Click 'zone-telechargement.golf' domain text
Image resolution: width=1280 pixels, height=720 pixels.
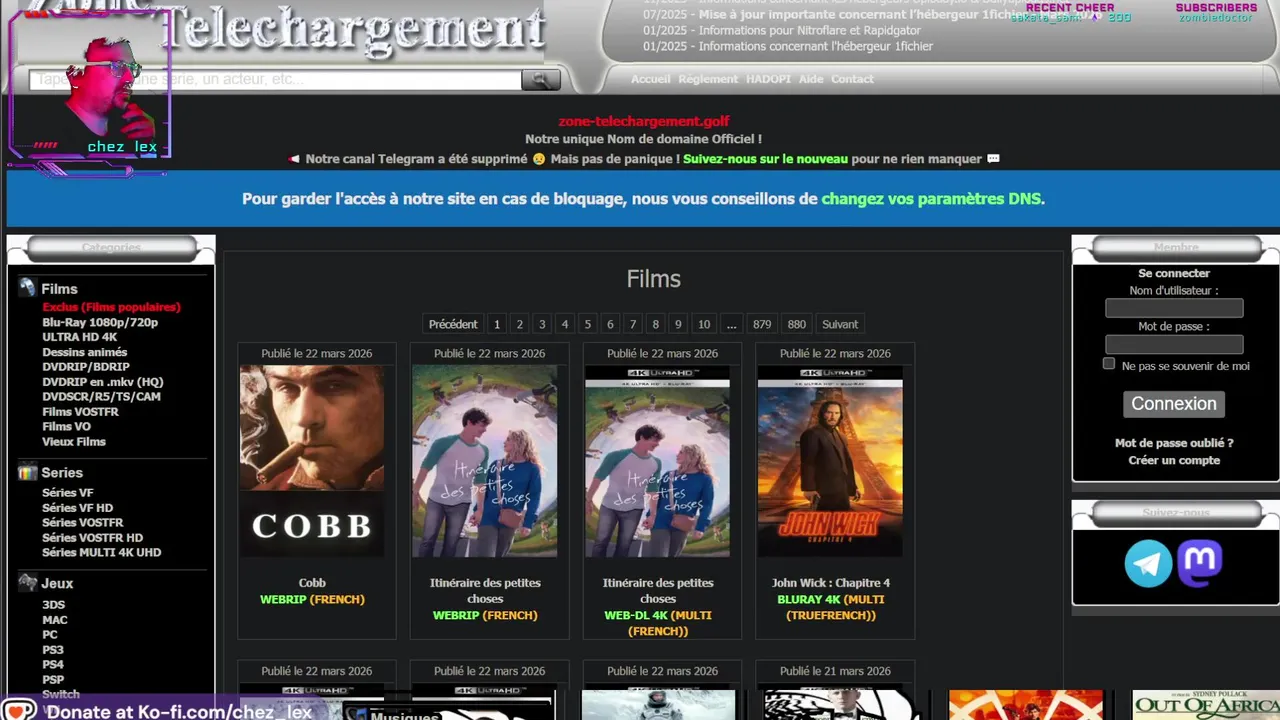[644, 122]
